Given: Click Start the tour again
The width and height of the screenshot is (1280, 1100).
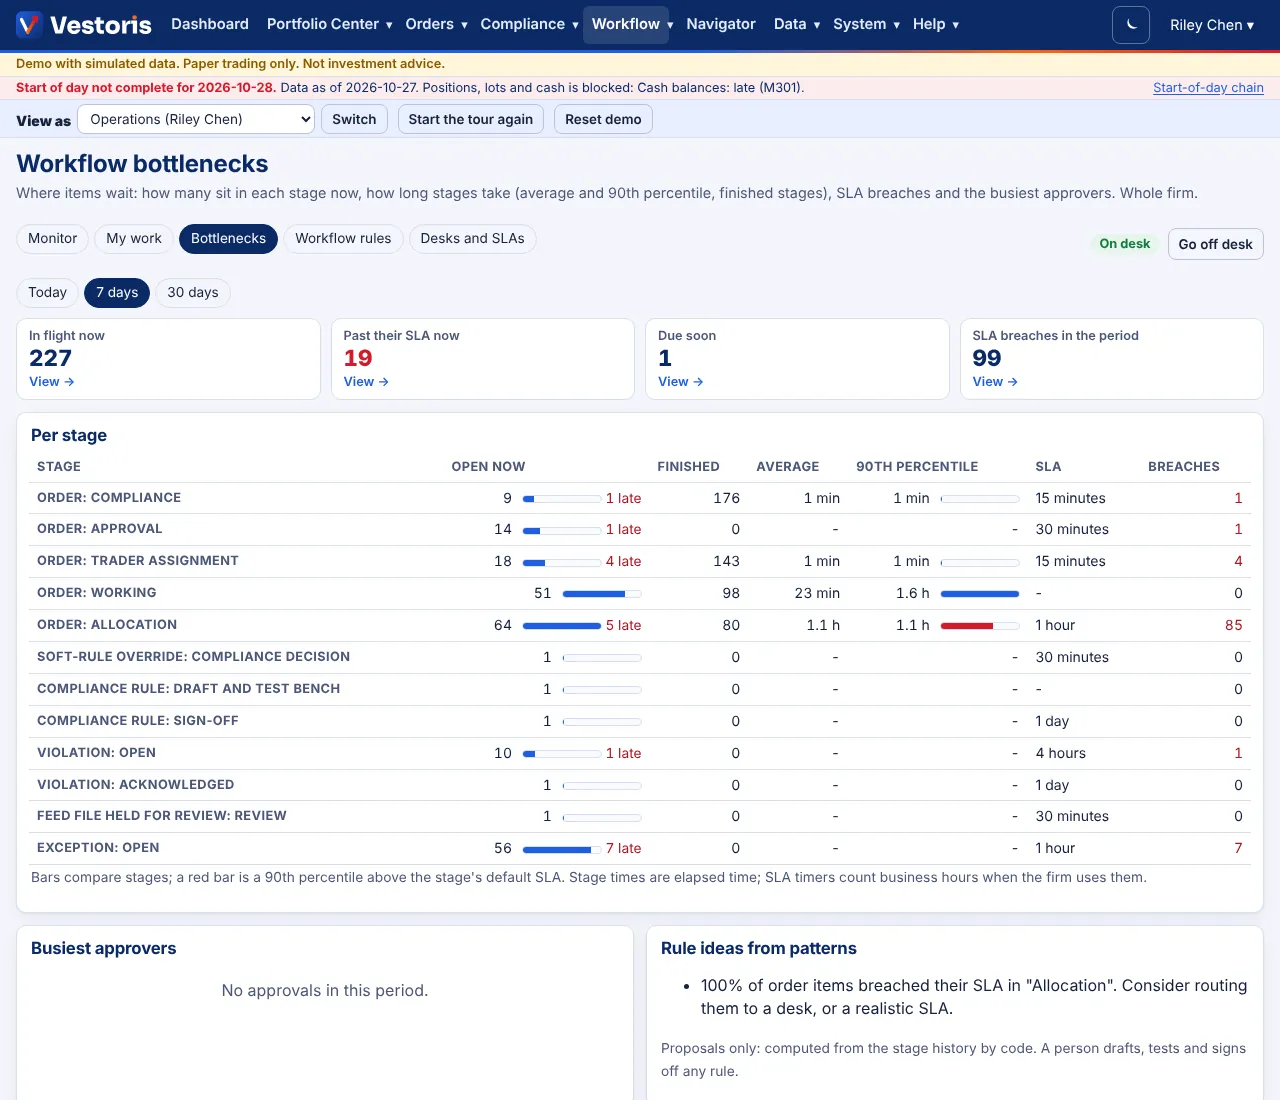Looking at the screenshot, I should click(471, 119).
